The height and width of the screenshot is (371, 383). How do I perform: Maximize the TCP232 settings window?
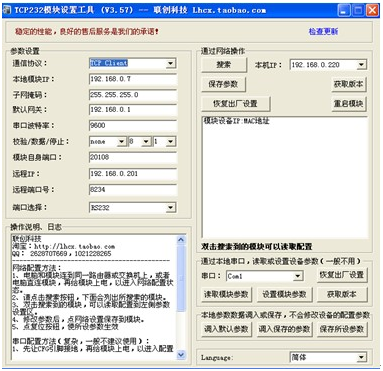(x=358, y=10)
